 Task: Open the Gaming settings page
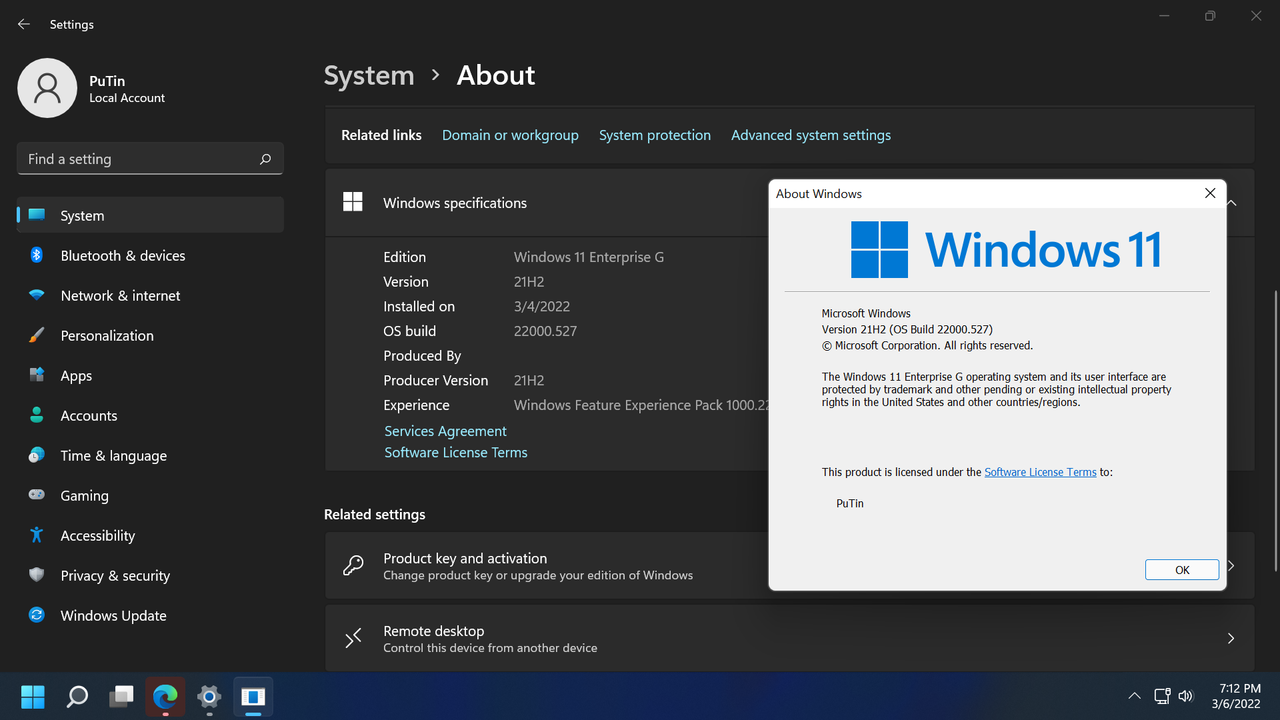click(x=150, y=495)
